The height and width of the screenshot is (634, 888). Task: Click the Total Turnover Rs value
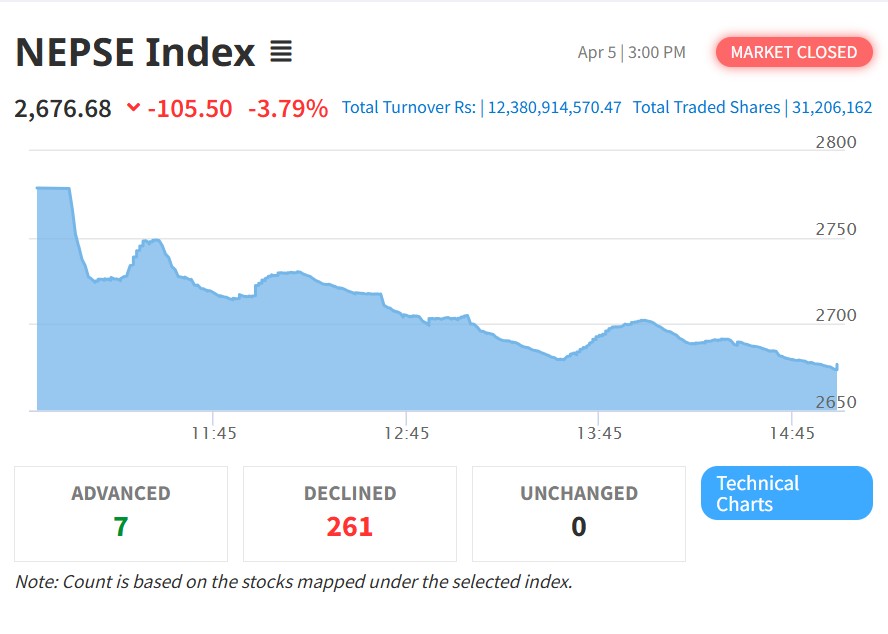(554, 107)
